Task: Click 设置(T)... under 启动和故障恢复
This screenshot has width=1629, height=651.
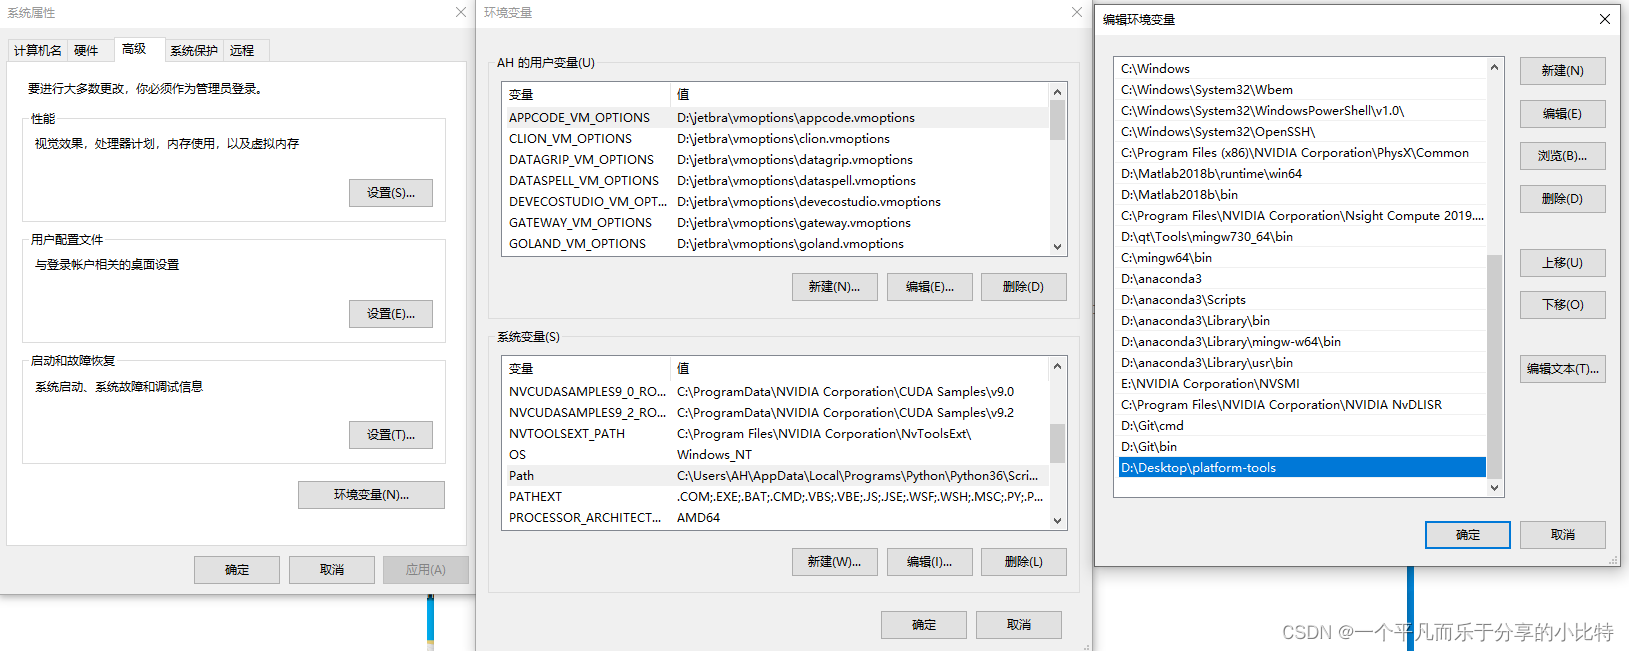Action: tap(391, 435)
